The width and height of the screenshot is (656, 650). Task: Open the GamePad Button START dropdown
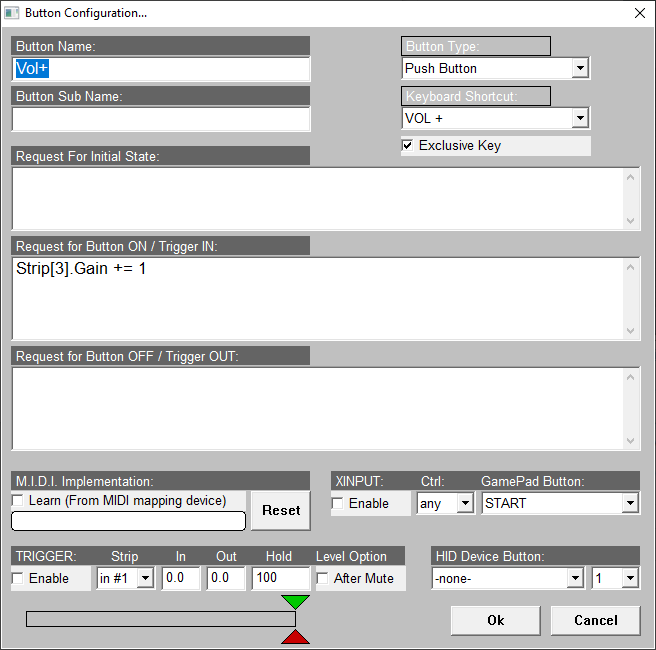630,503
